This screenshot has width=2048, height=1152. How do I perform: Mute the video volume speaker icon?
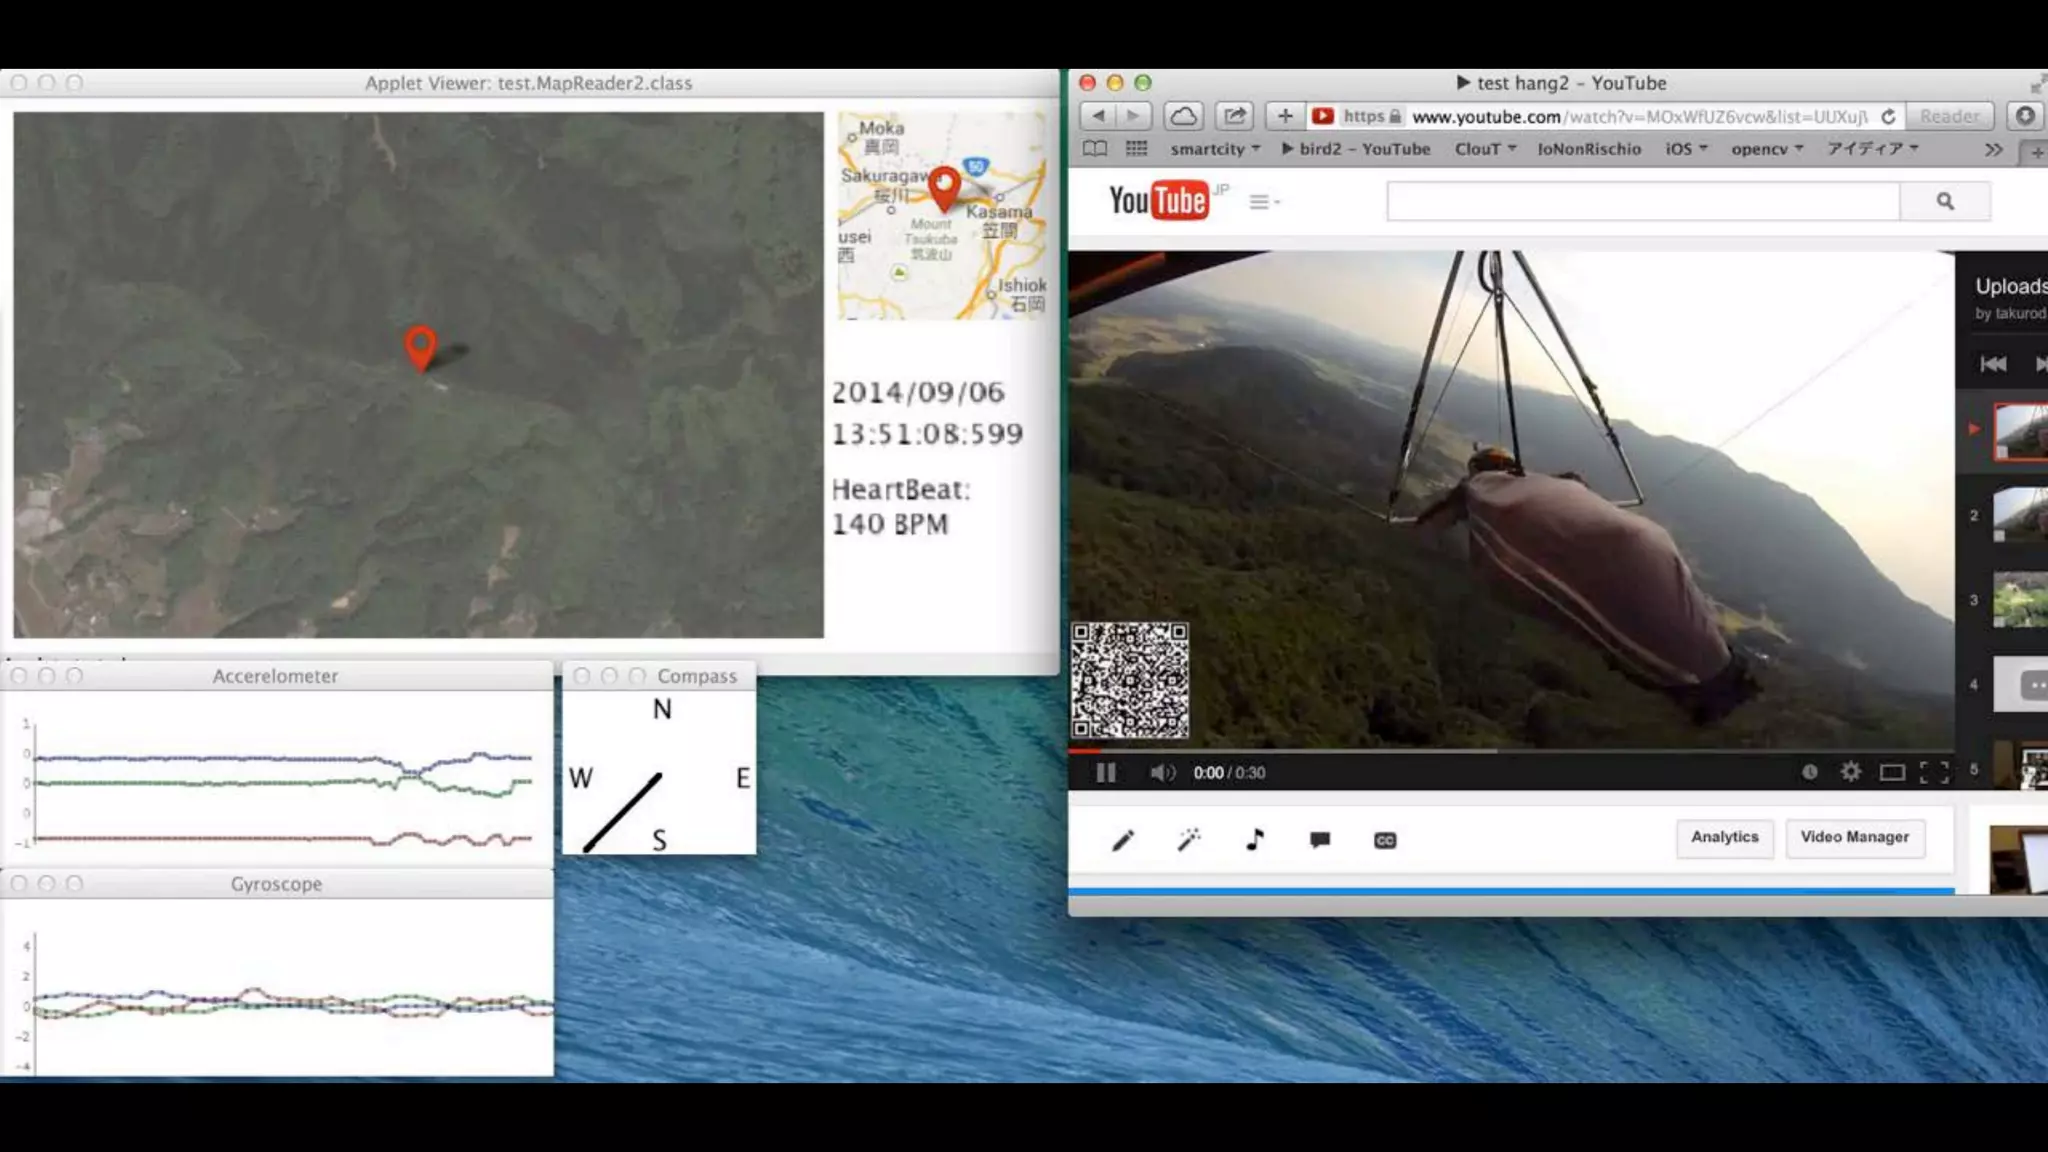[1161, 773]
